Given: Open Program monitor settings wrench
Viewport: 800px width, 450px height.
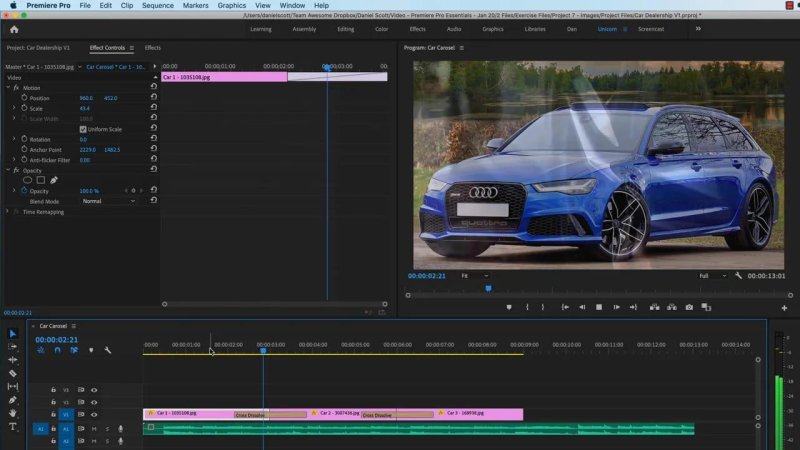Looking at the screenshot, I should pyautogui.click(x=738, y=276).
